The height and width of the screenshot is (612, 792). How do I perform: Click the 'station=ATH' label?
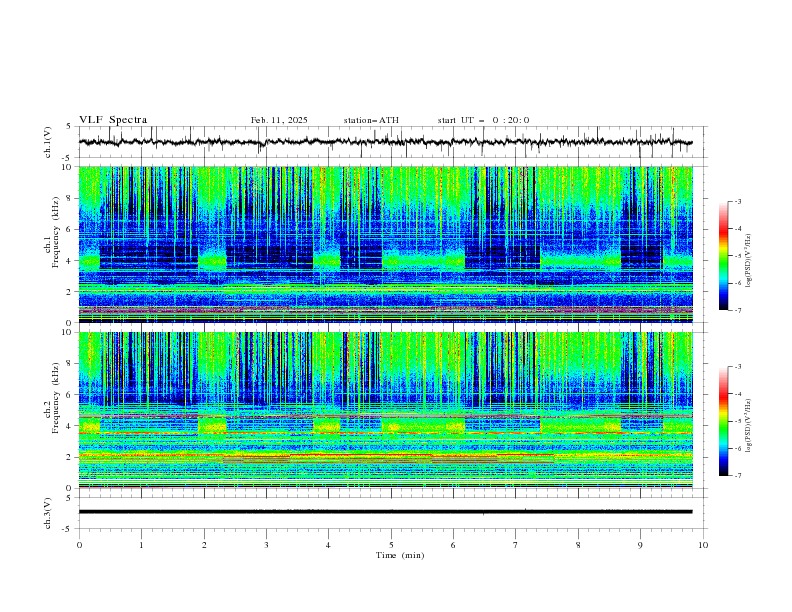[371, 120]
